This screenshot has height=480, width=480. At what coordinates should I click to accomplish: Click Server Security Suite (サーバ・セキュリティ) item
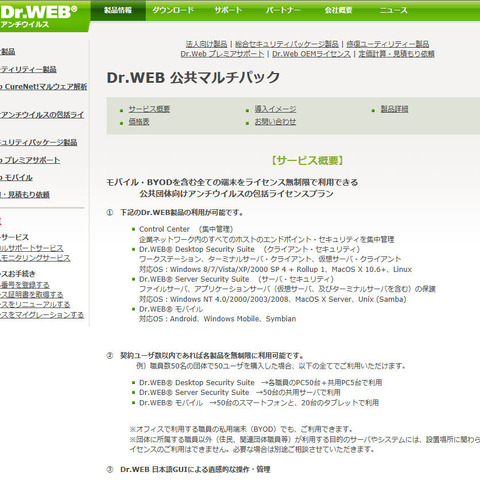pyautogui.click(x=236, y=279)
